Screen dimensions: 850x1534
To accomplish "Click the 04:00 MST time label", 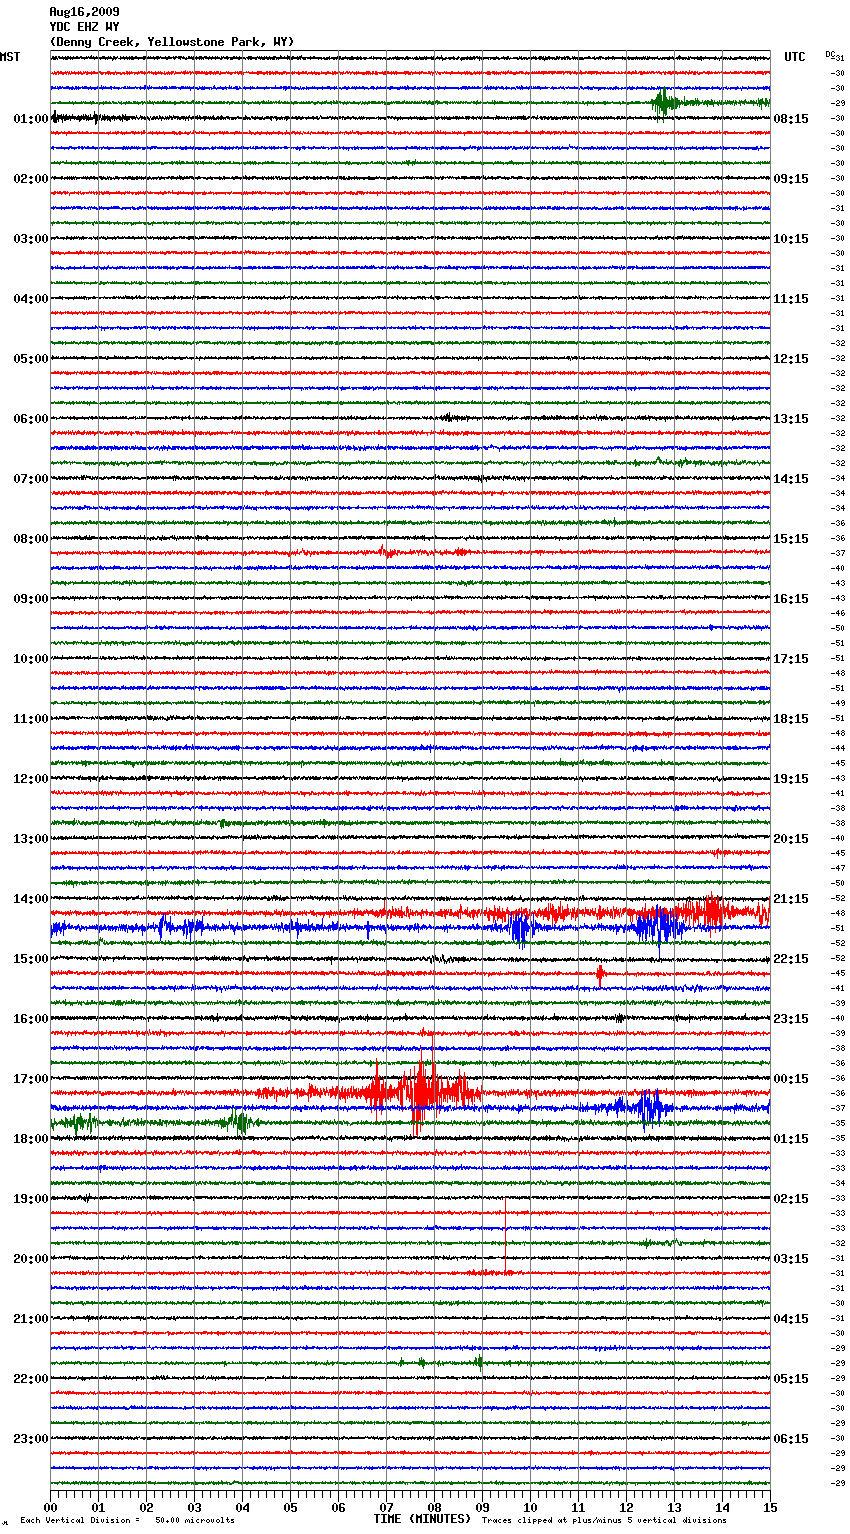I will (x=31, y=299).
